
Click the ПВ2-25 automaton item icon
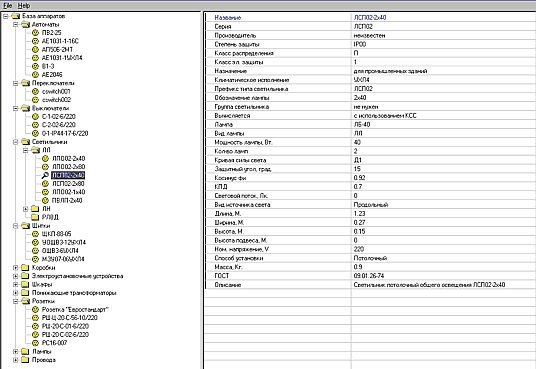(35, 32)
